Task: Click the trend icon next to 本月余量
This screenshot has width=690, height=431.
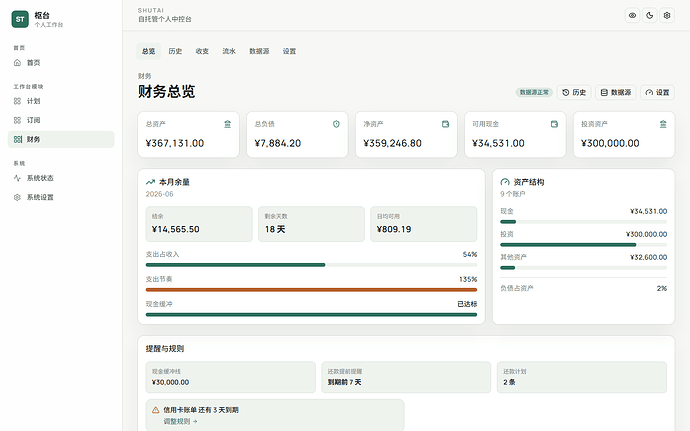Action: (x=150, y=182)
